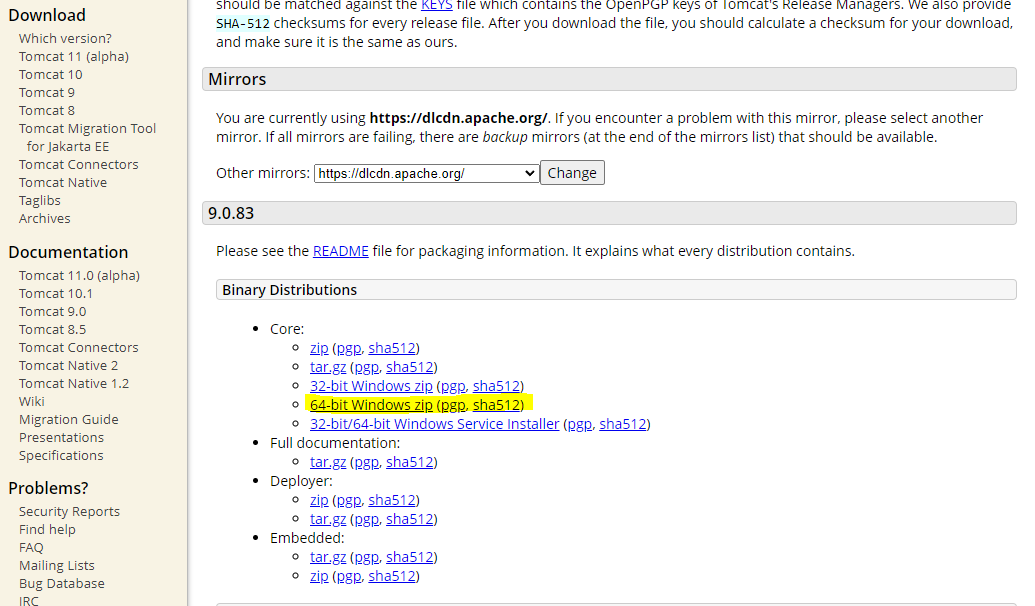
Task: Open Tomcat 11 (alpha) download link
Action: 73,57
